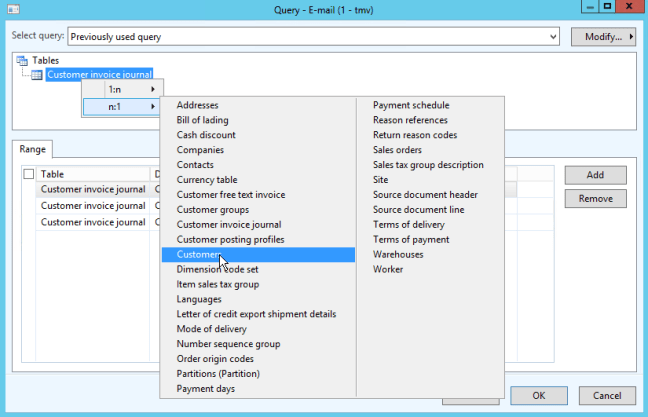Select first Customer invoice journal range row
The image size is (648, 417).
pyautogui.click(x=93, y=189)
